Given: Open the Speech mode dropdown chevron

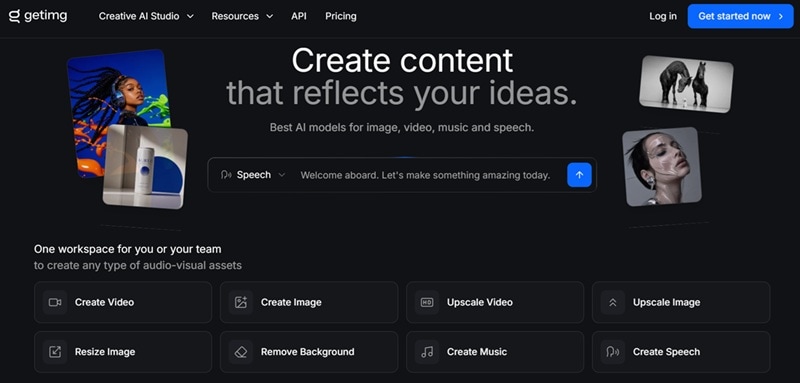Looking at the screenshot, I should 282,175.
